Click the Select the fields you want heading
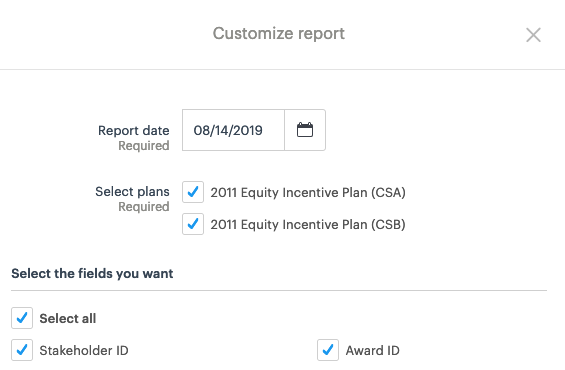Viewport: 565px width, 370px height. 92,273
